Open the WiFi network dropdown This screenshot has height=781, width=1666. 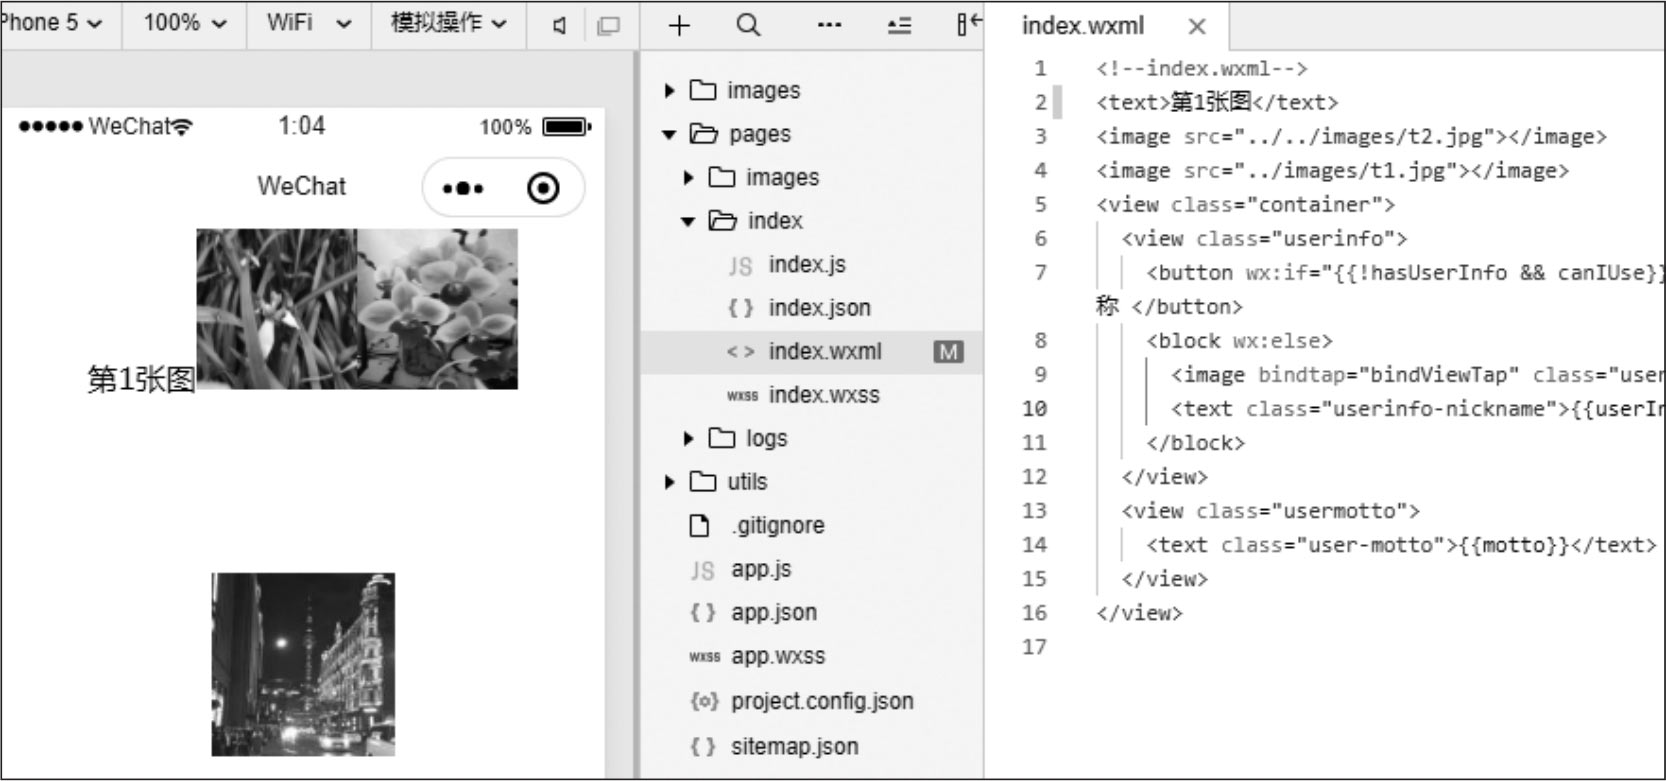[309, 23]
